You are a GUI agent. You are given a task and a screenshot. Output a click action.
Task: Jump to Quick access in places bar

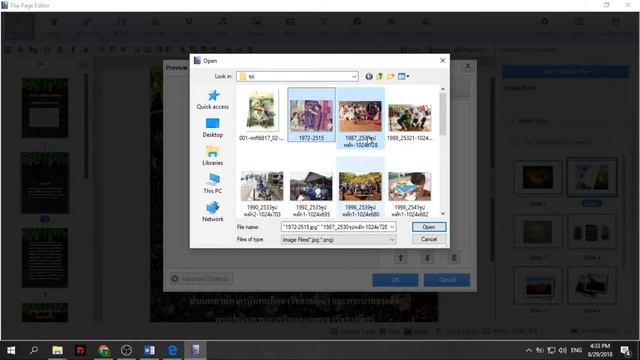(213, 100)
